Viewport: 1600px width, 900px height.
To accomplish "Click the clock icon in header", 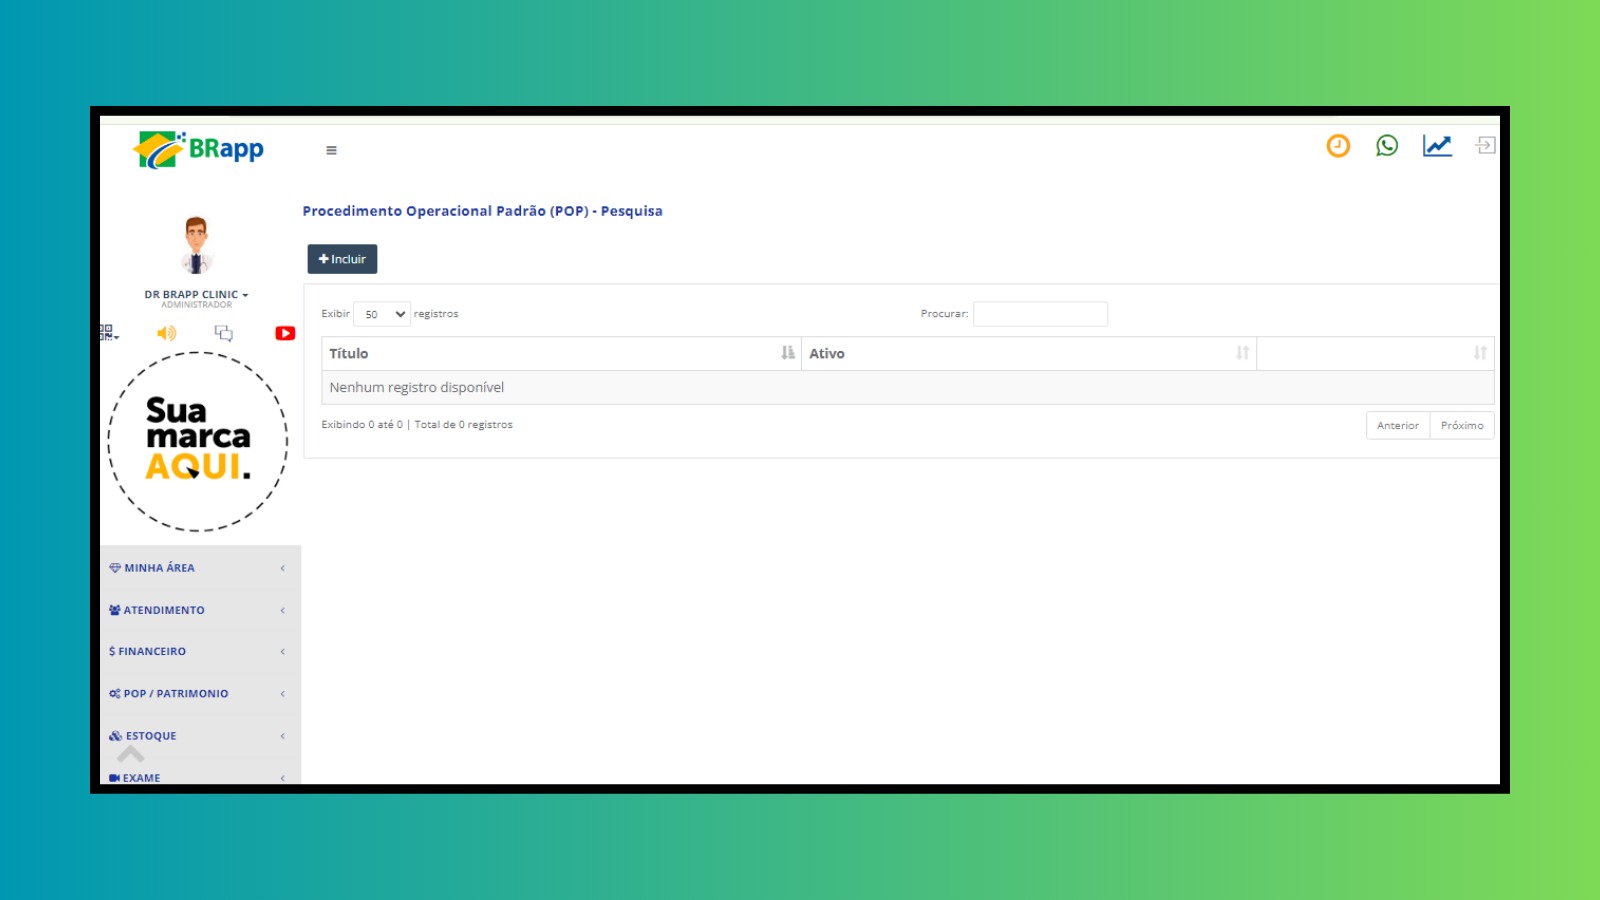I will pos(1337,146).
